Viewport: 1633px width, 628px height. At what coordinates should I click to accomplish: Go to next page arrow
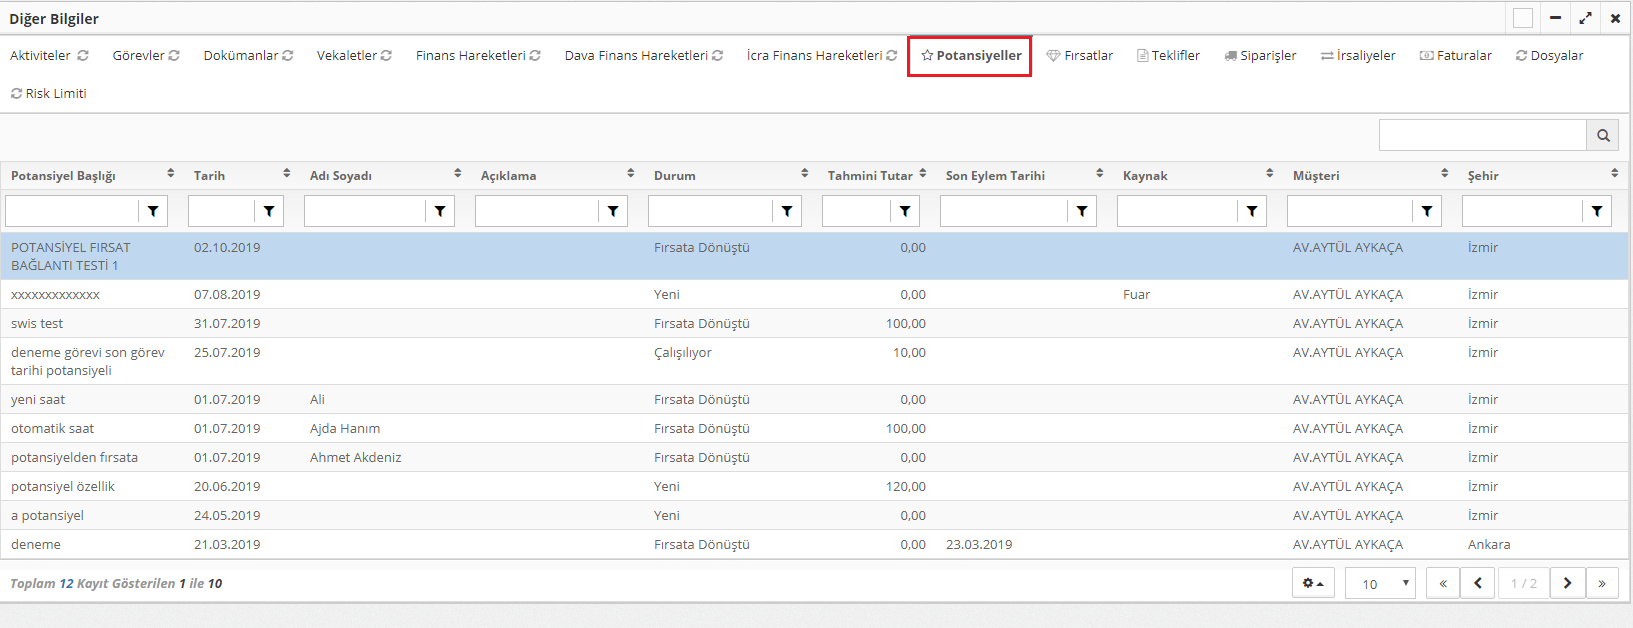click(x=1567, y=583)
